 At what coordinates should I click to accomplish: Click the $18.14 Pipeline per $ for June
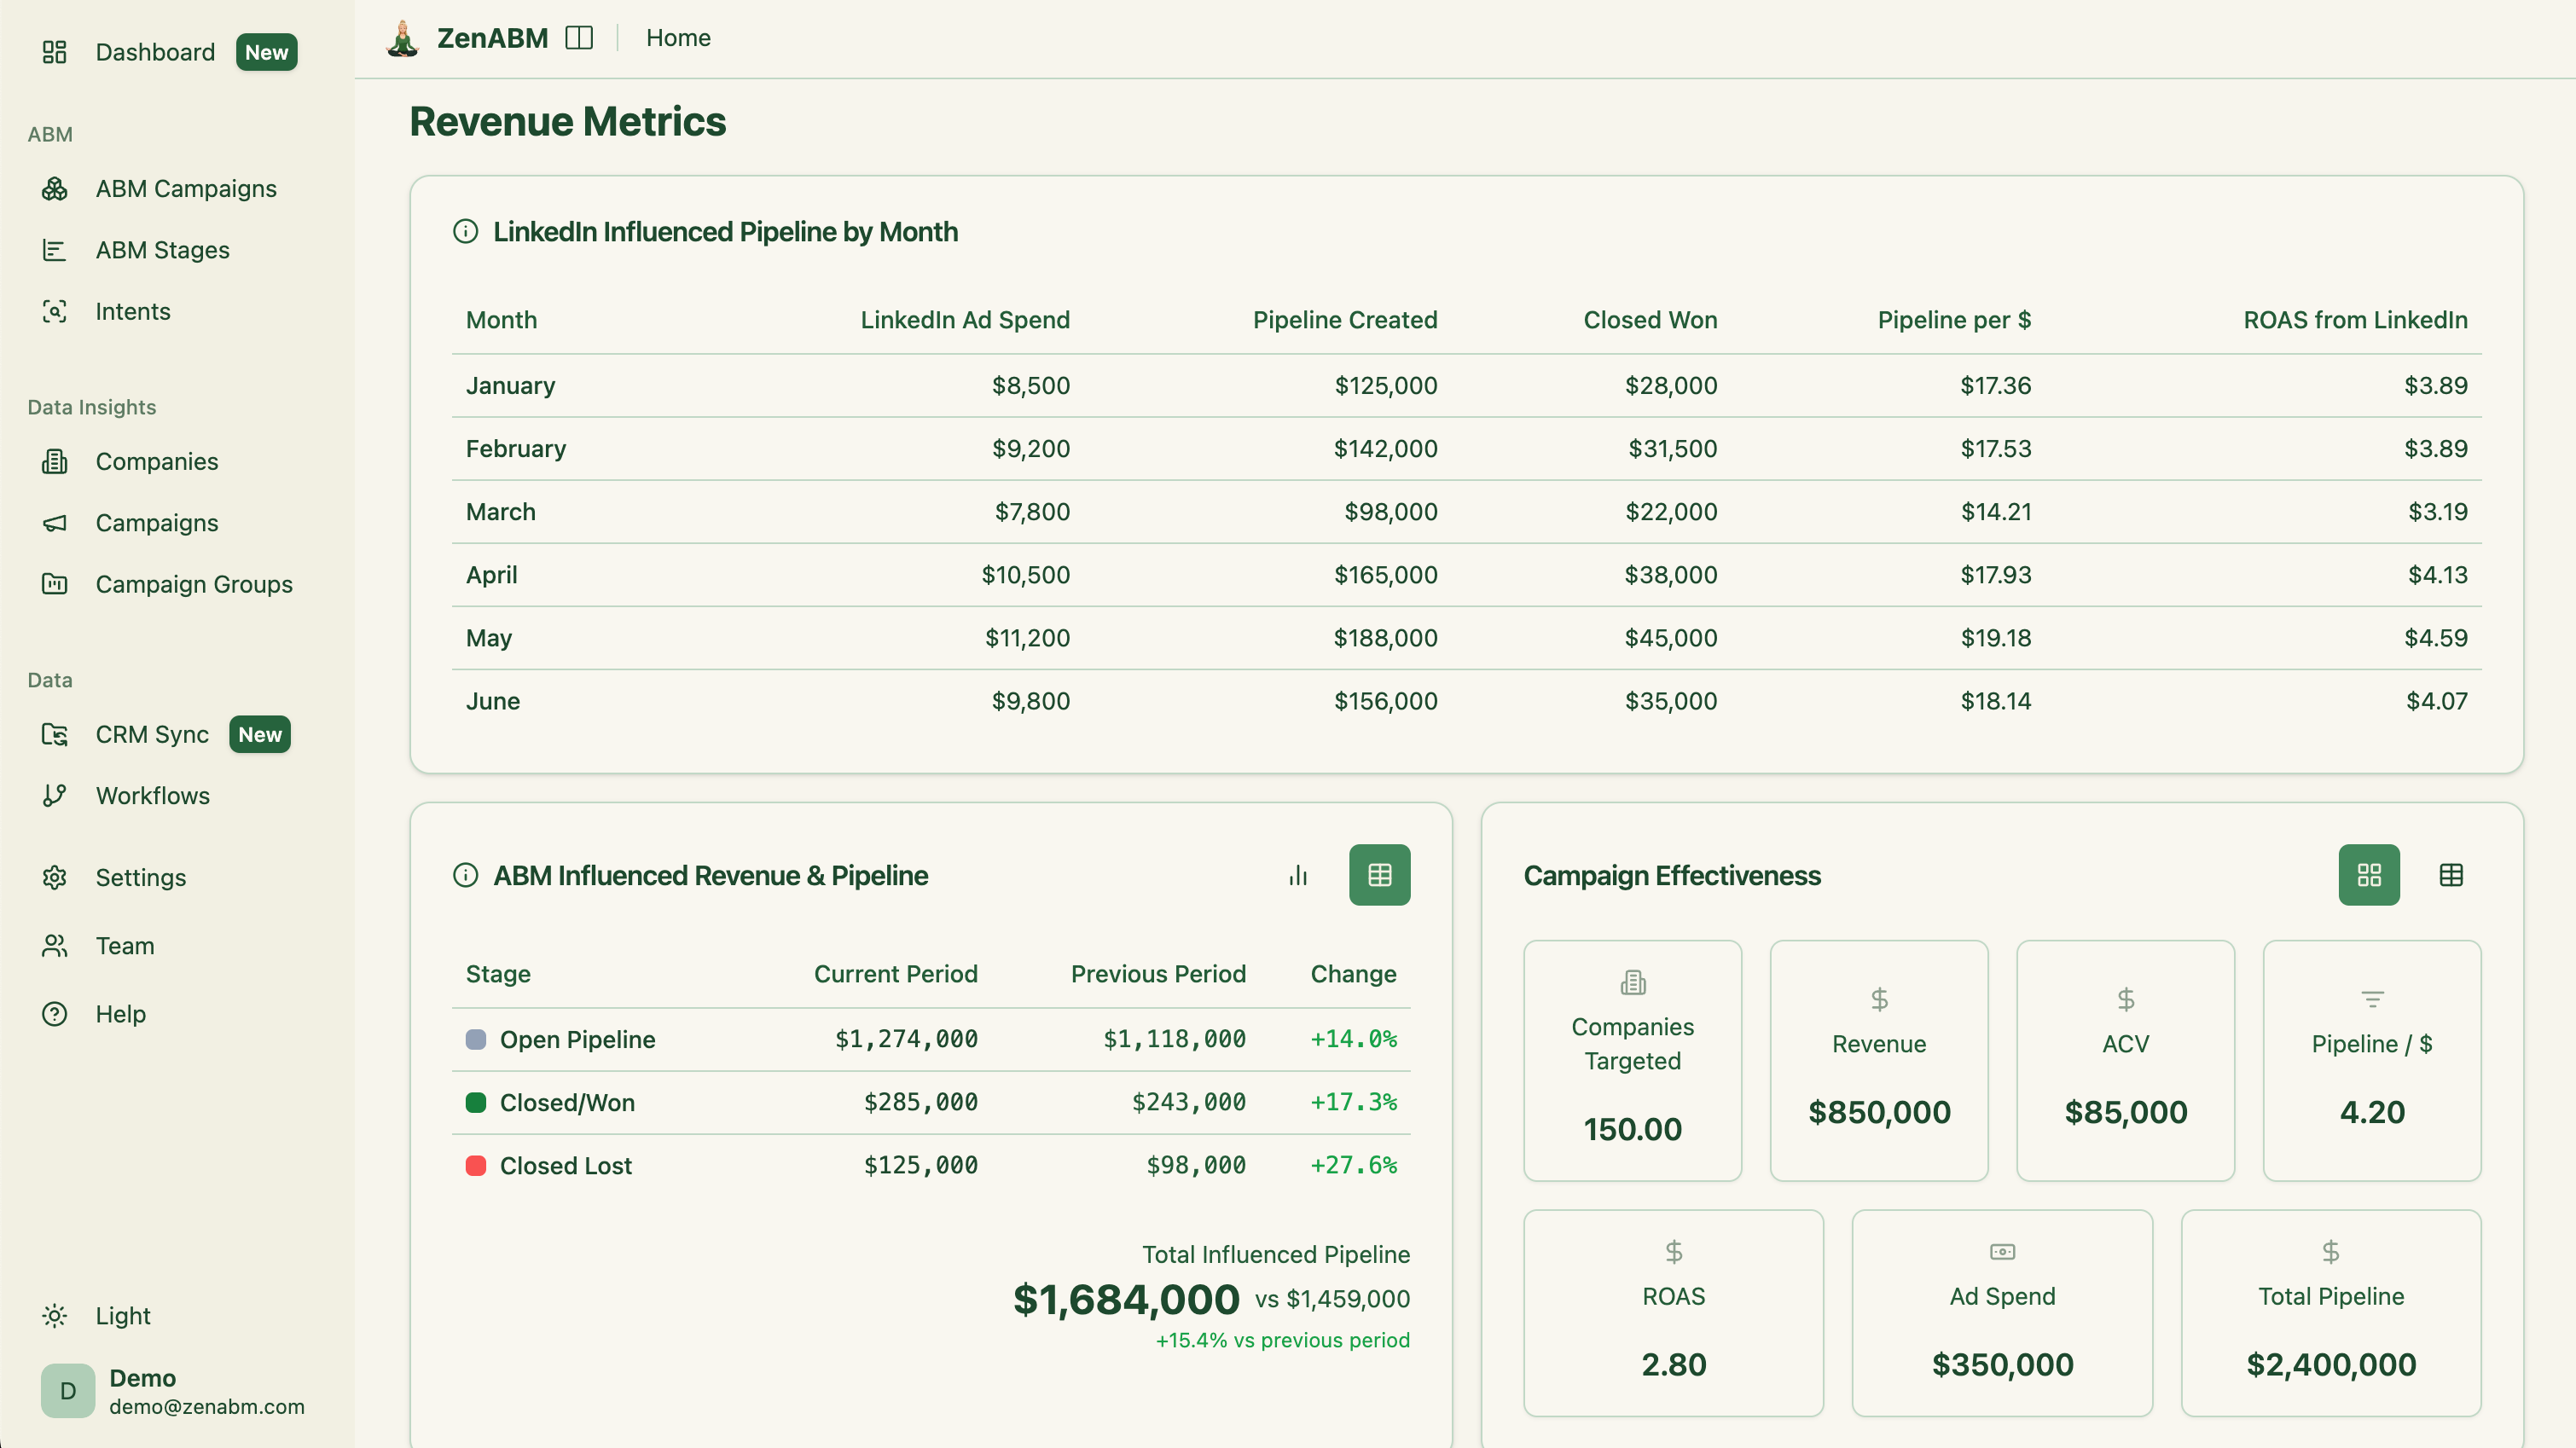click(x=1995, y=700)
